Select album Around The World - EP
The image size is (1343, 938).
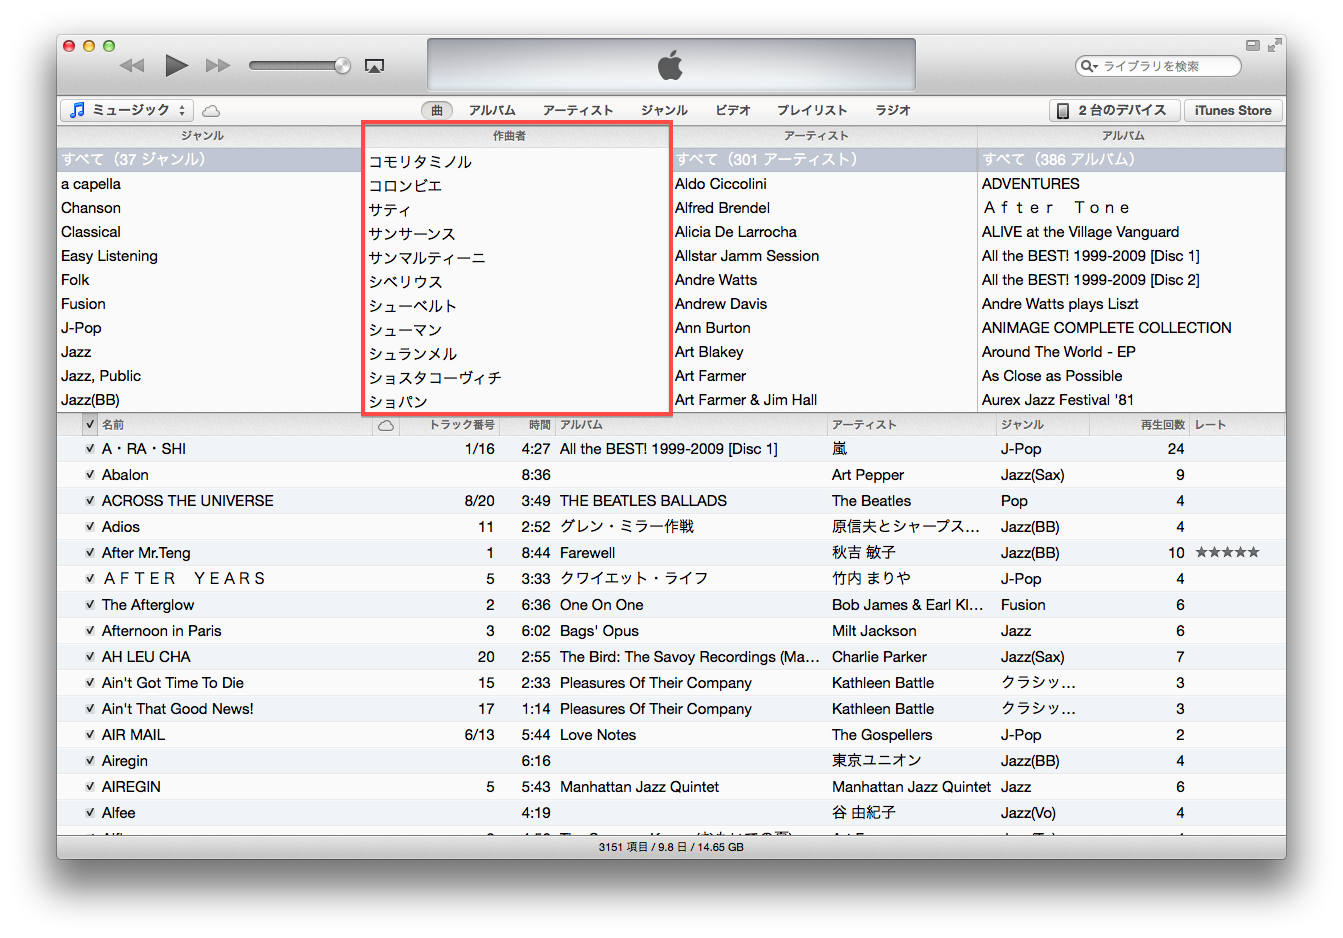tap(1131, 352)
